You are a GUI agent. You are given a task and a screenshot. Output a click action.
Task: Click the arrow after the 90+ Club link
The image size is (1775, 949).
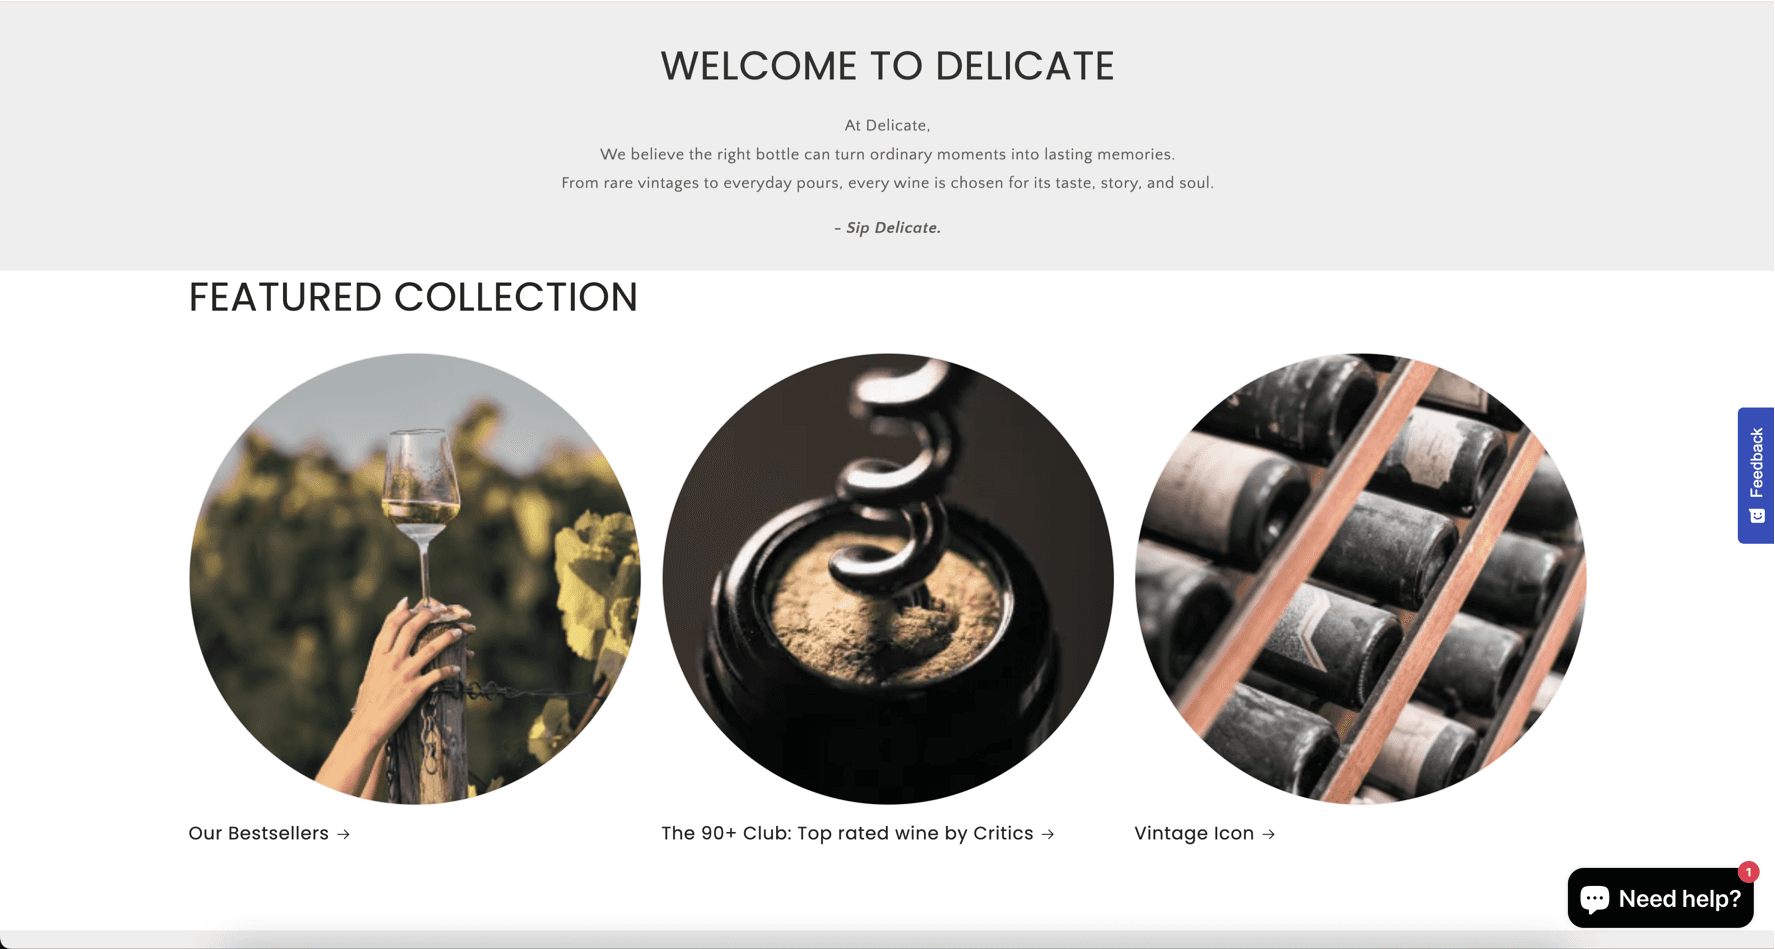(1048, 834)
